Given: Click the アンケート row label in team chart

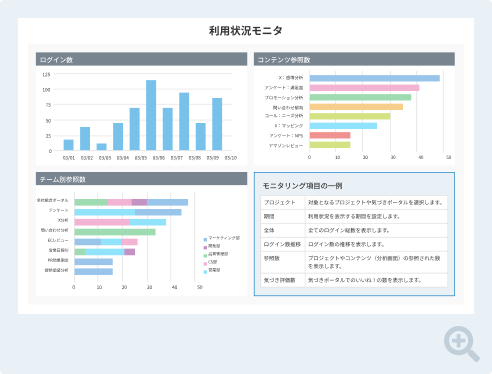Looking at the screenshot, I should coord(58,210).
